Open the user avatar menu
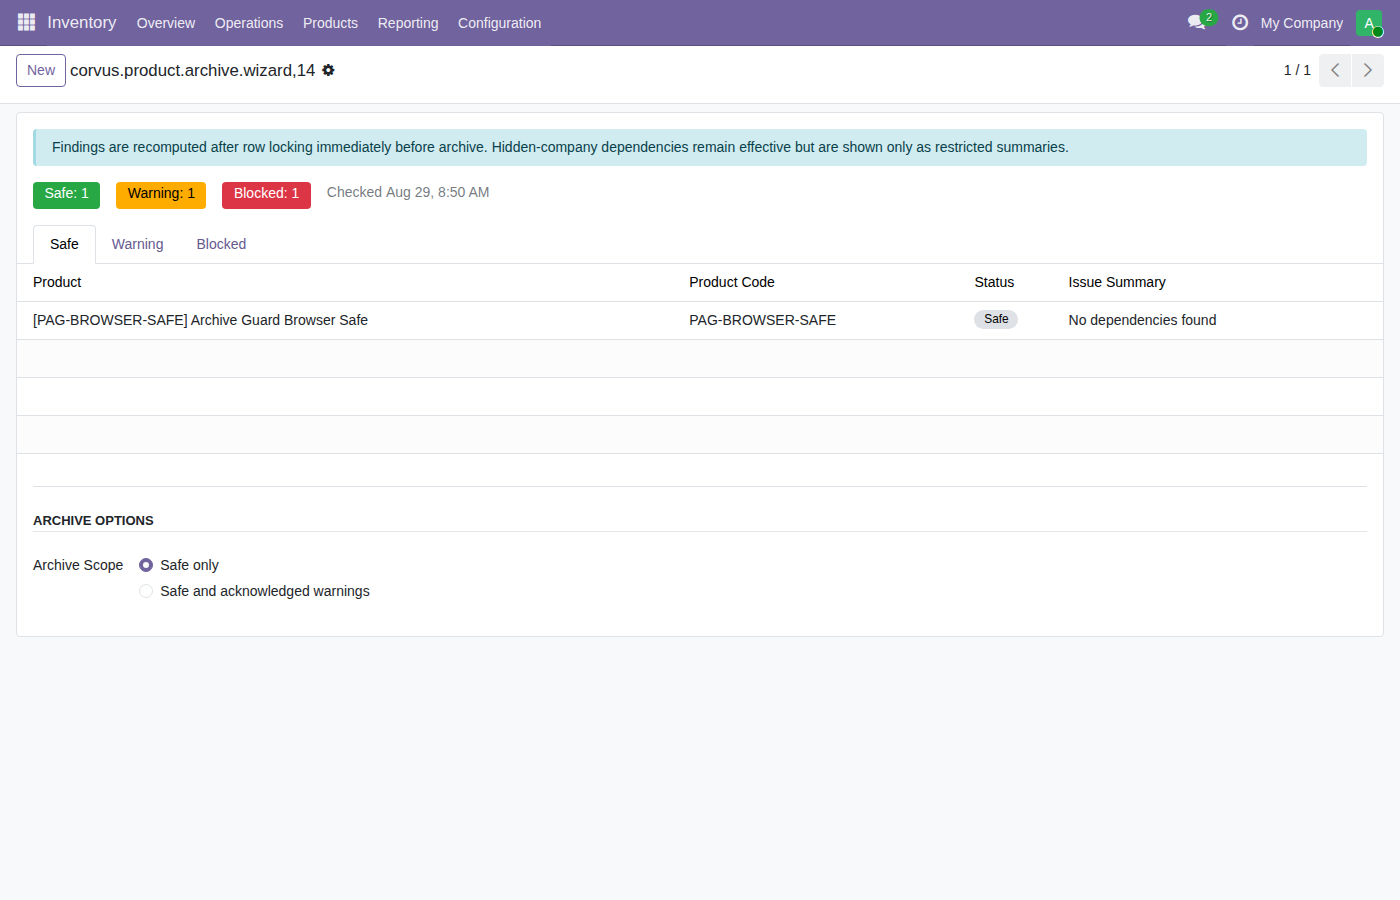 click(1369, 23)
